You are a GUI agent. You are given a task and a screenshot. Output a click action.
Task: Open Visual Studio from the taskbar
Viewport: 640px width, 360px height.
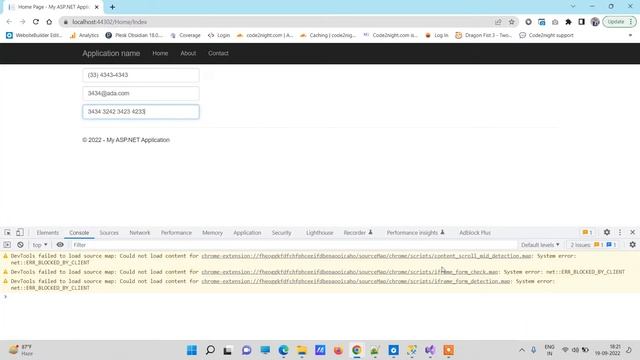pyautogui.click(x=430, y=350)
